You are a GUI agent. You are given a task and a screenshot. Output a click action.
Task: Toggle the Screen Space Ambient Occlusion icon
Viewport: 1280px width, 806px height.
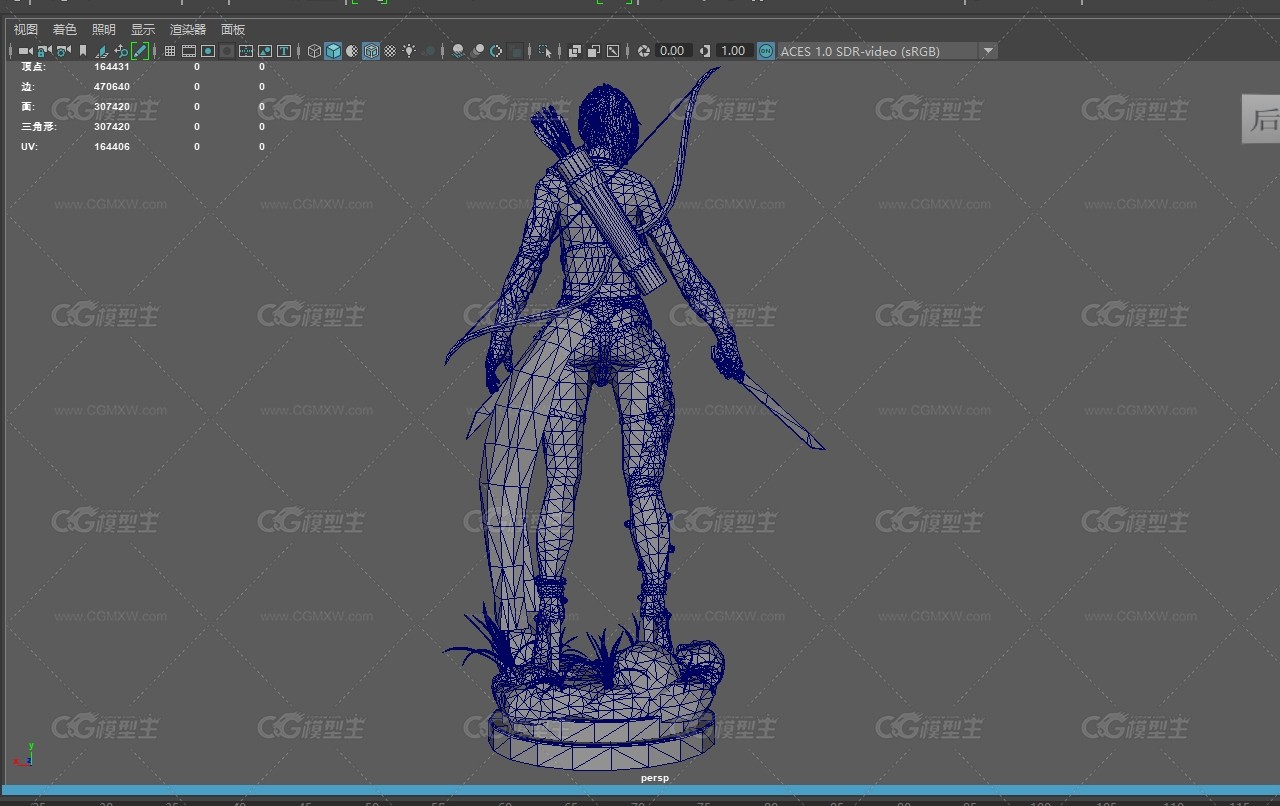(x=457, y=51)
